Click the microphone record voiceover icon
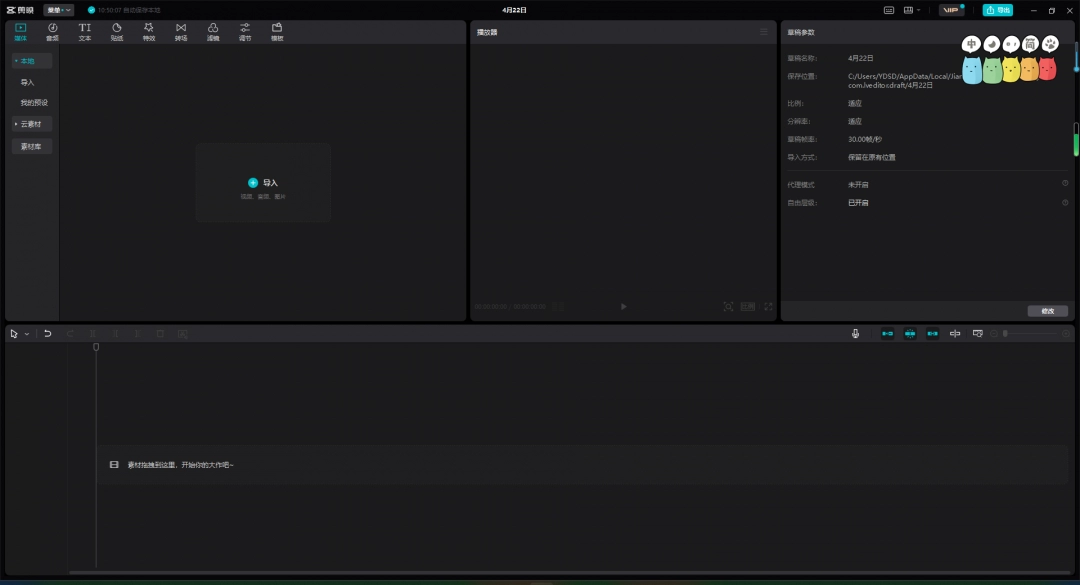Viewport: 1080px width, 585px height. [x=855, y=334]
